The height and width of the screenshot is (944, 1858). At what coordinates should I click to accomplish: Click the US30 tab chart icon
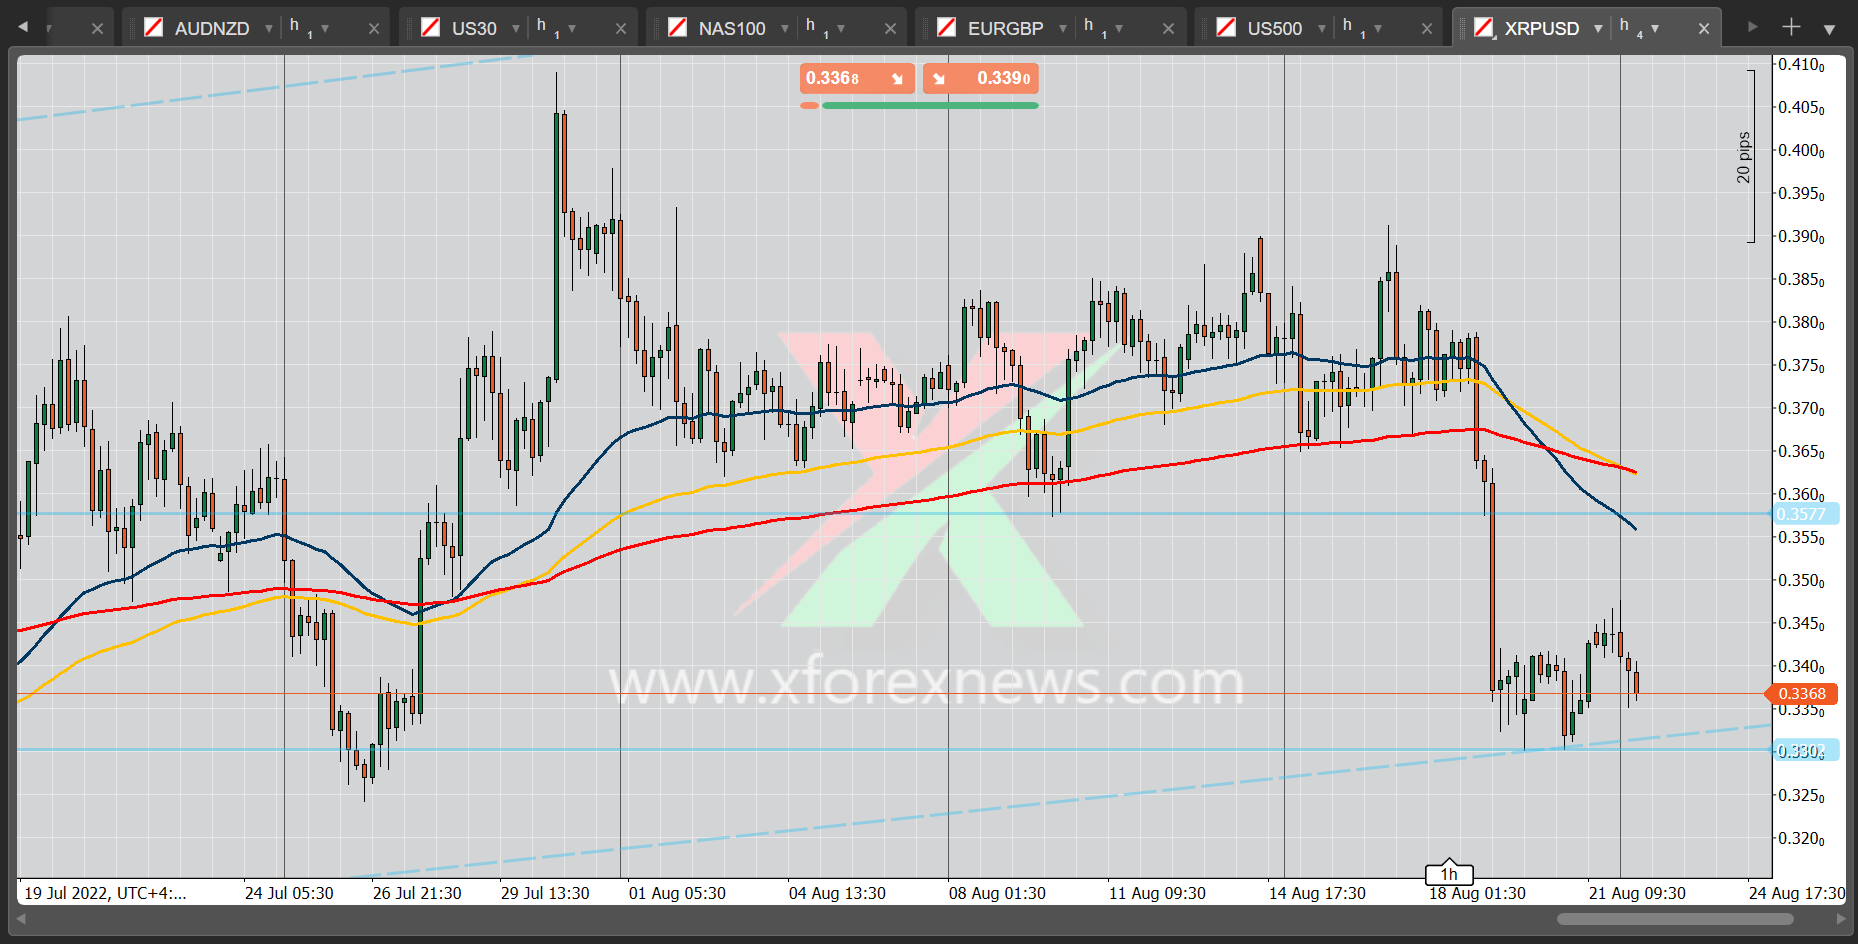tap(431, 27)
